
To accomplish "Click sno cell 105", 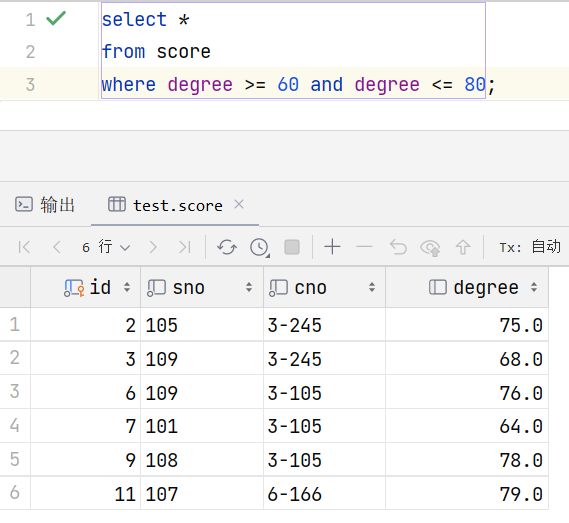I will point(202,324).
